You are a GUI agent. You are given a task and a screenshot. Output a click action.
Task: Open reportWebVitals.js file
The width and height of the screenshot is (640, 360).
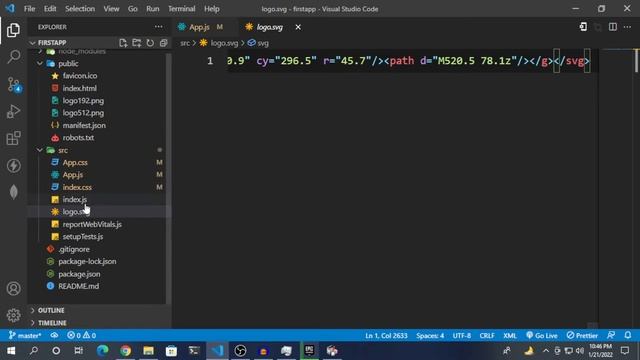(x=92, y=224)
